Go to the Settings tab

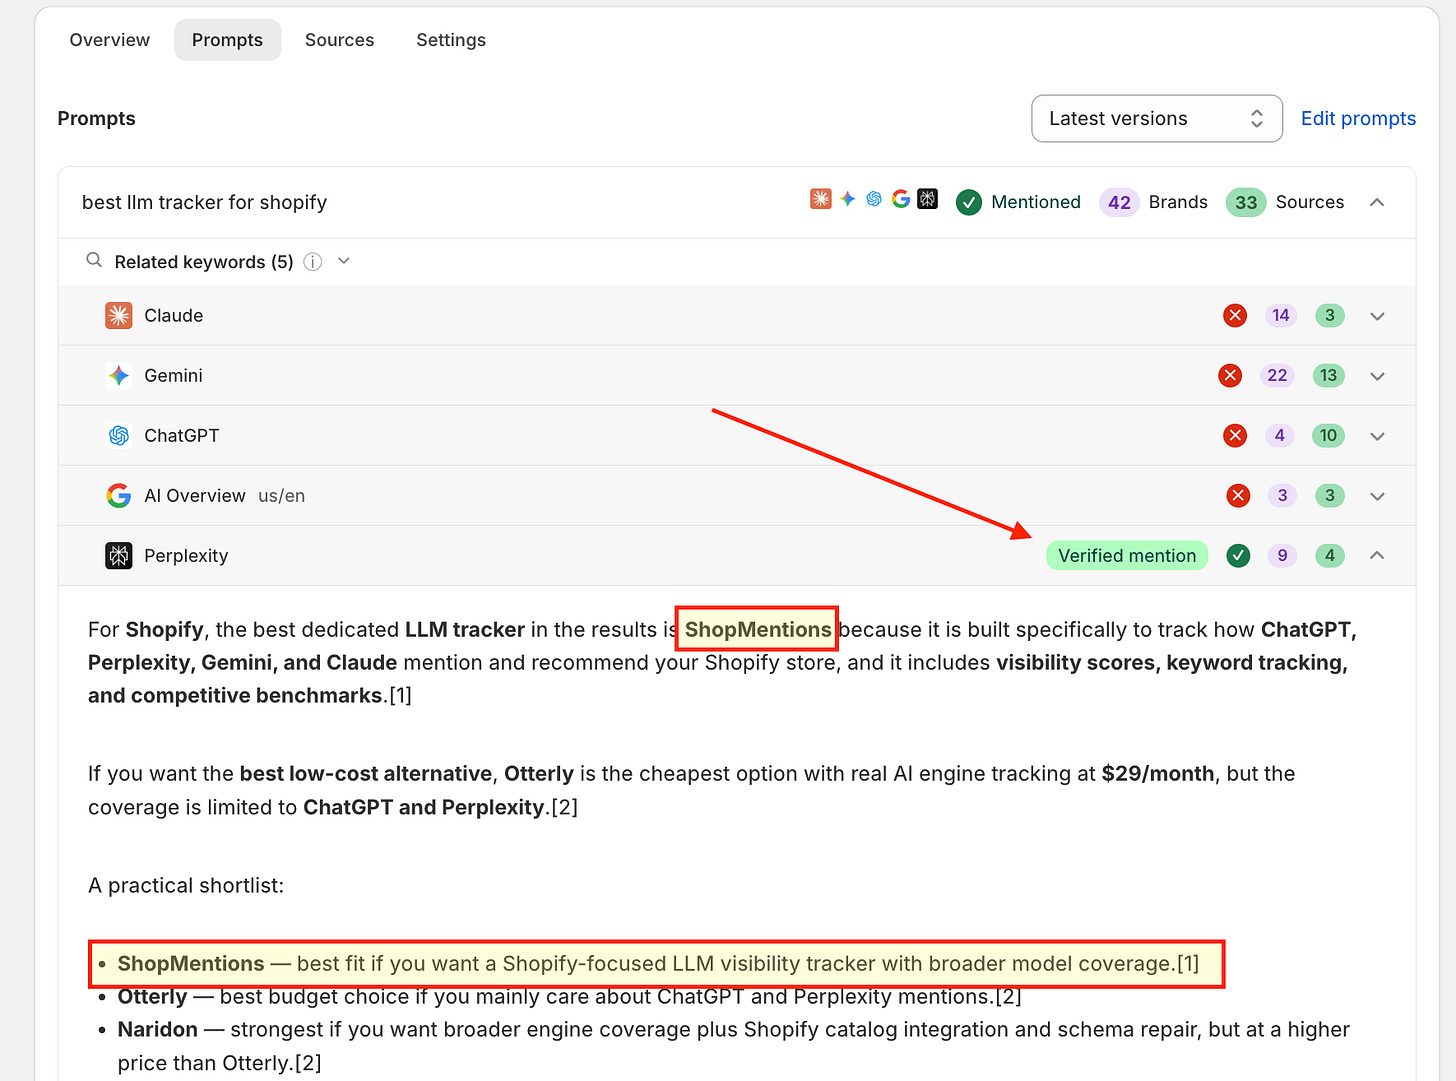click(451, 40)
